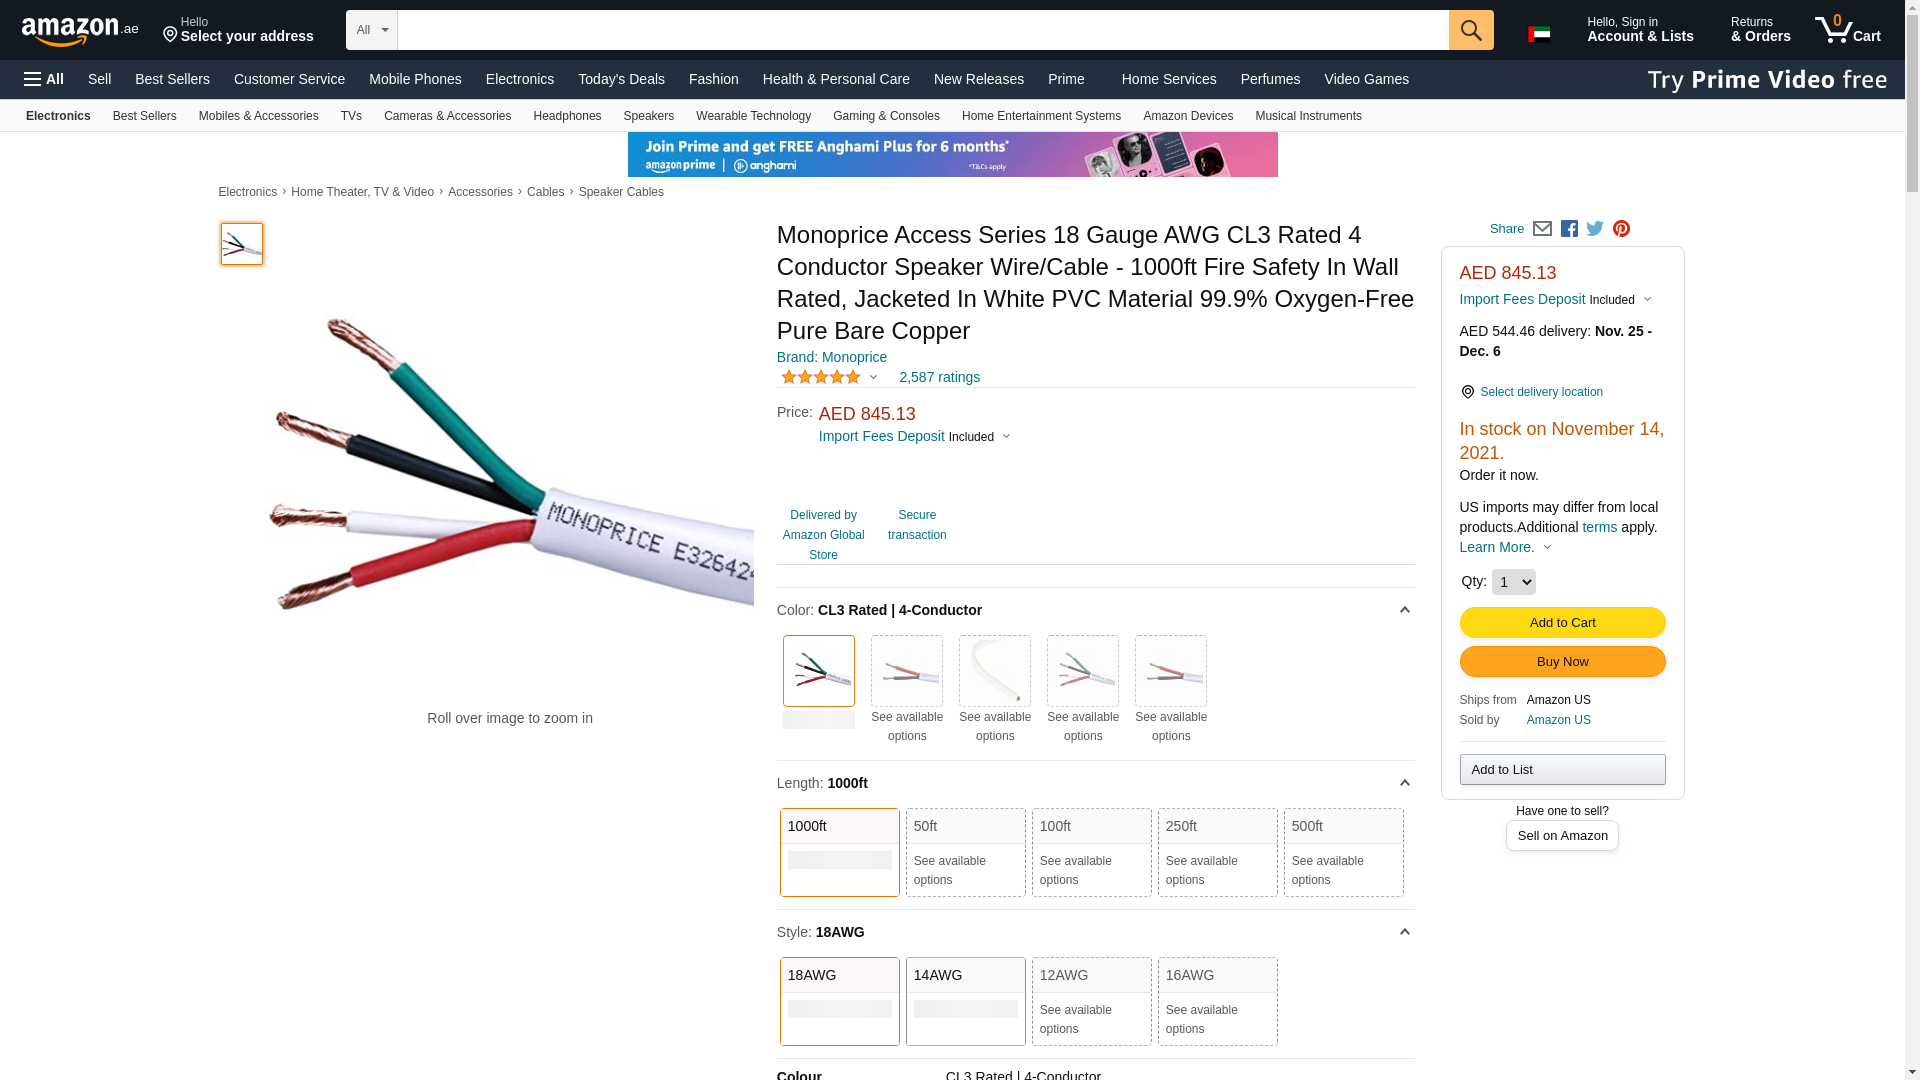Open the 2,587 ratings link
Screen dimensions: 1920x1080
click(939, 377)
